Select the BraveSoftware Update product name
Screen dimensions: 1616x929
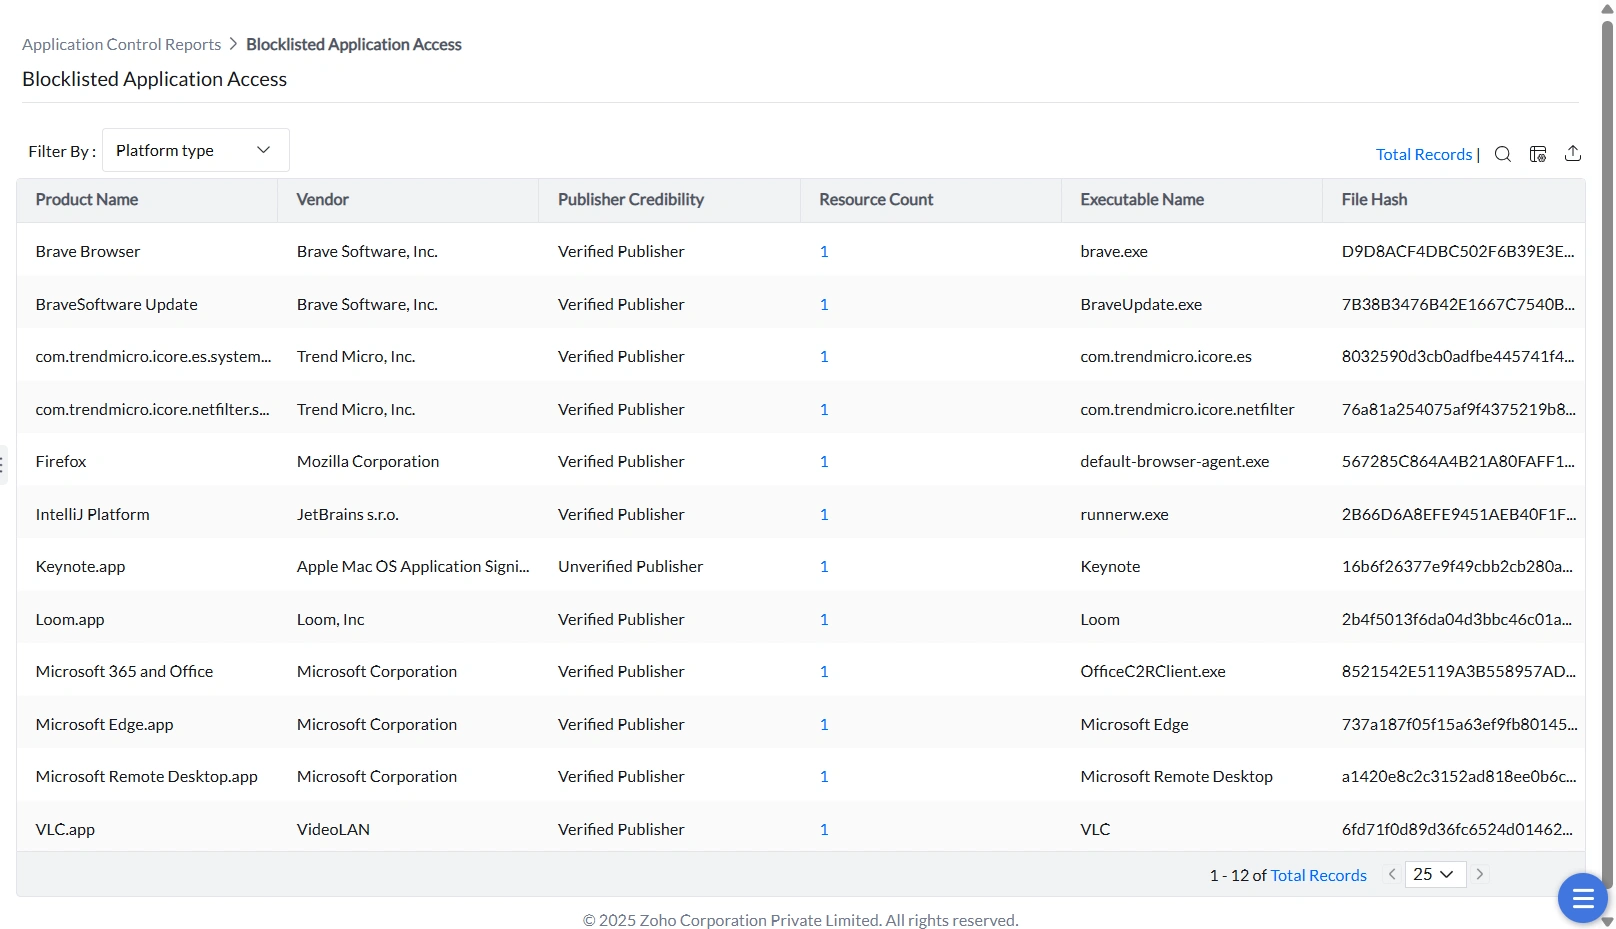116,304
